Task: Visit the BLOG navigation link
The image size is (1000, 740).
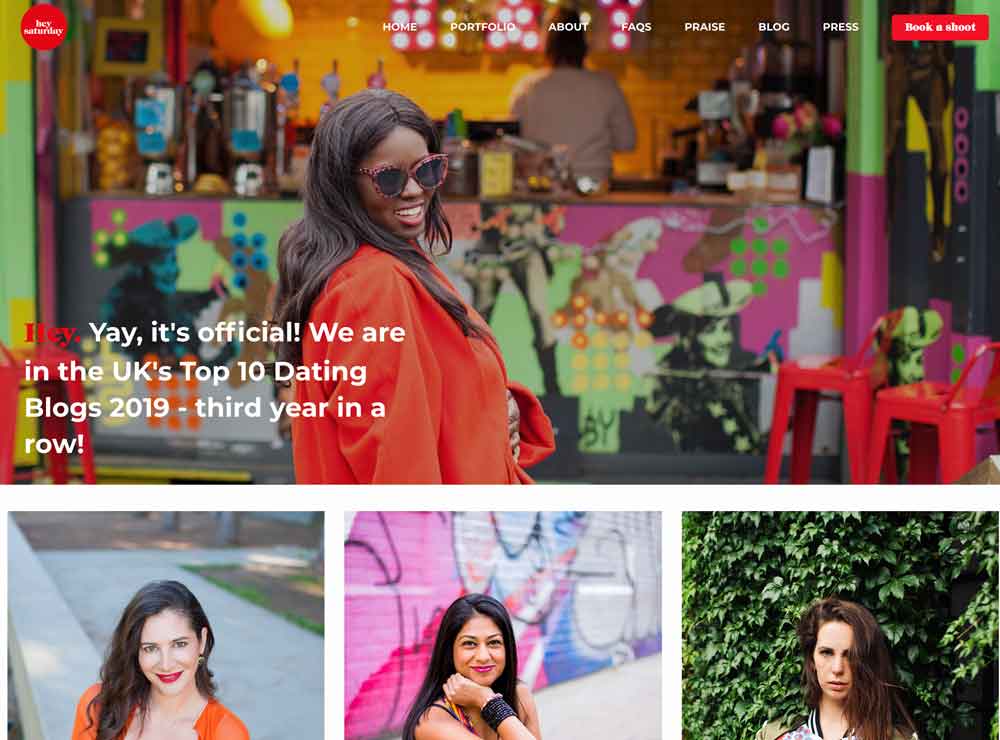Action: pyautogui.click(x=774, y=27)
